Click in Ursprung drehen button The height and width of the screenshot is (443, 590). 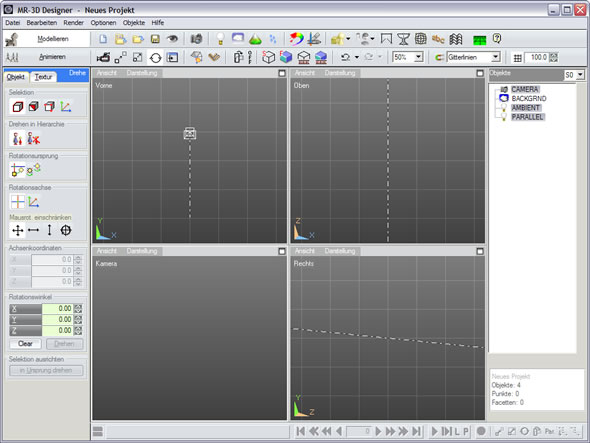[46, 370]
